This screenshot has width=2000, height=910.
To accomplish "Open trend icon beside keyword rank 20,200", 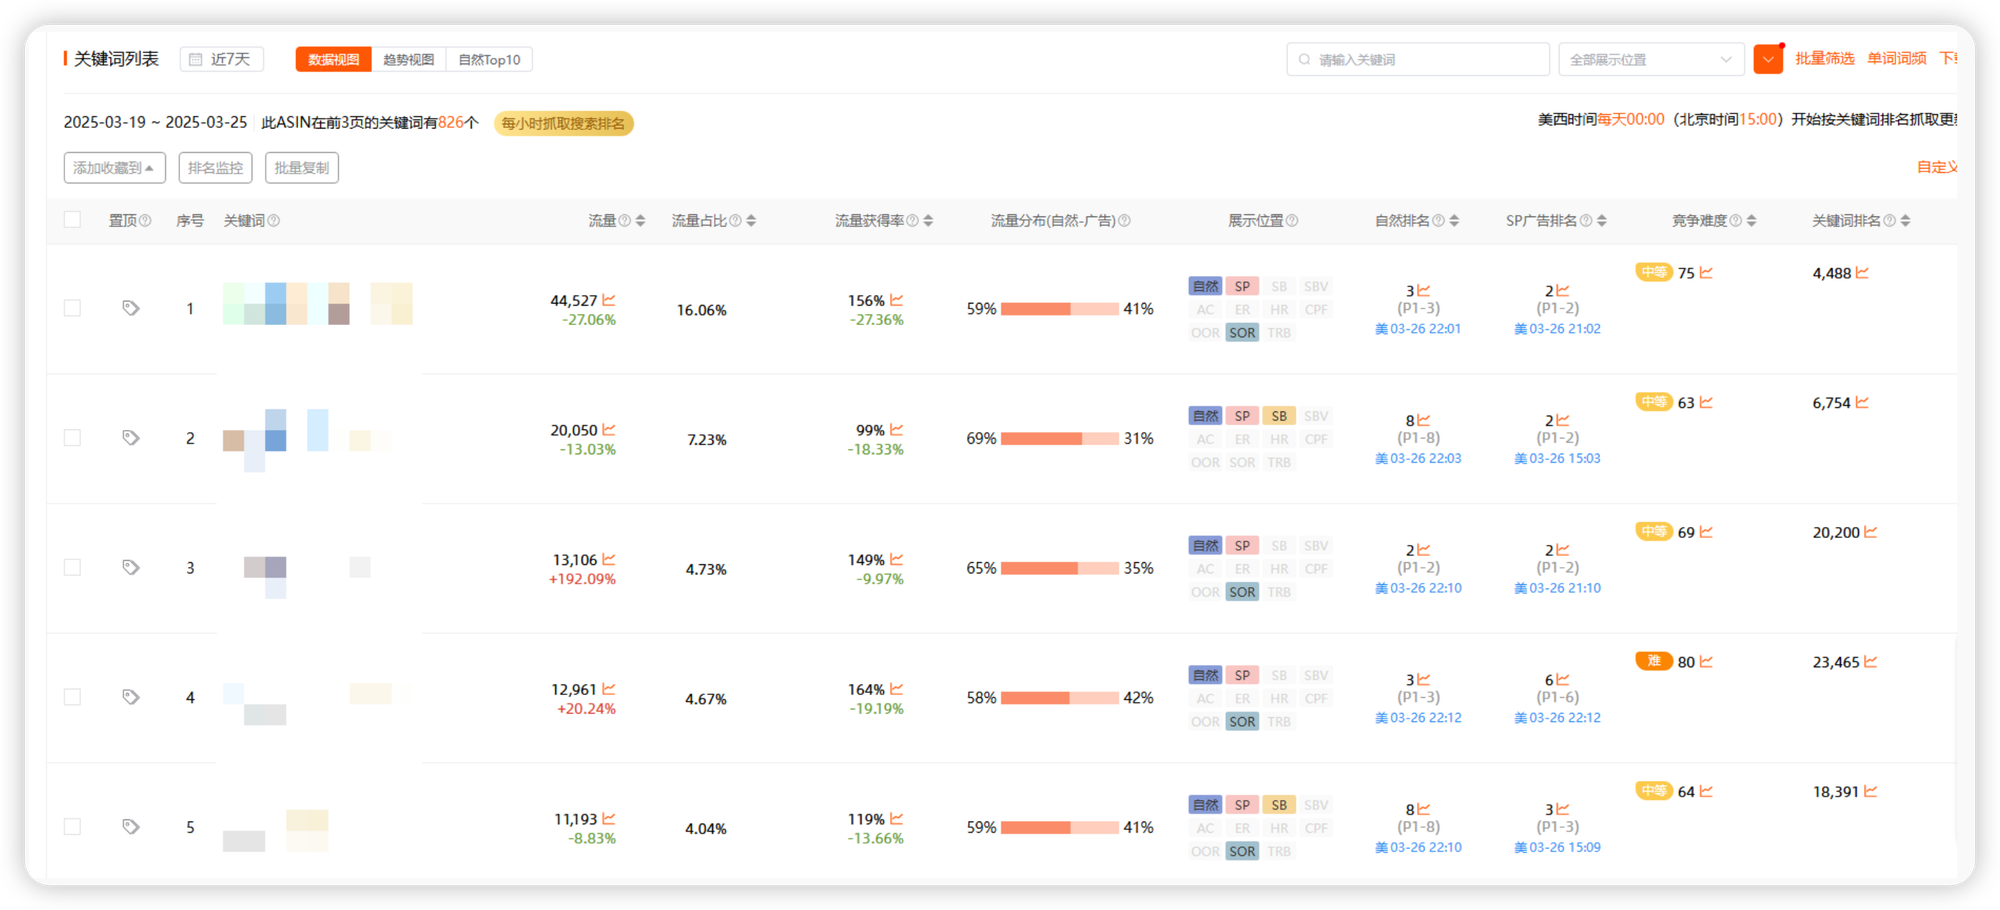I will click(1870, 532).
